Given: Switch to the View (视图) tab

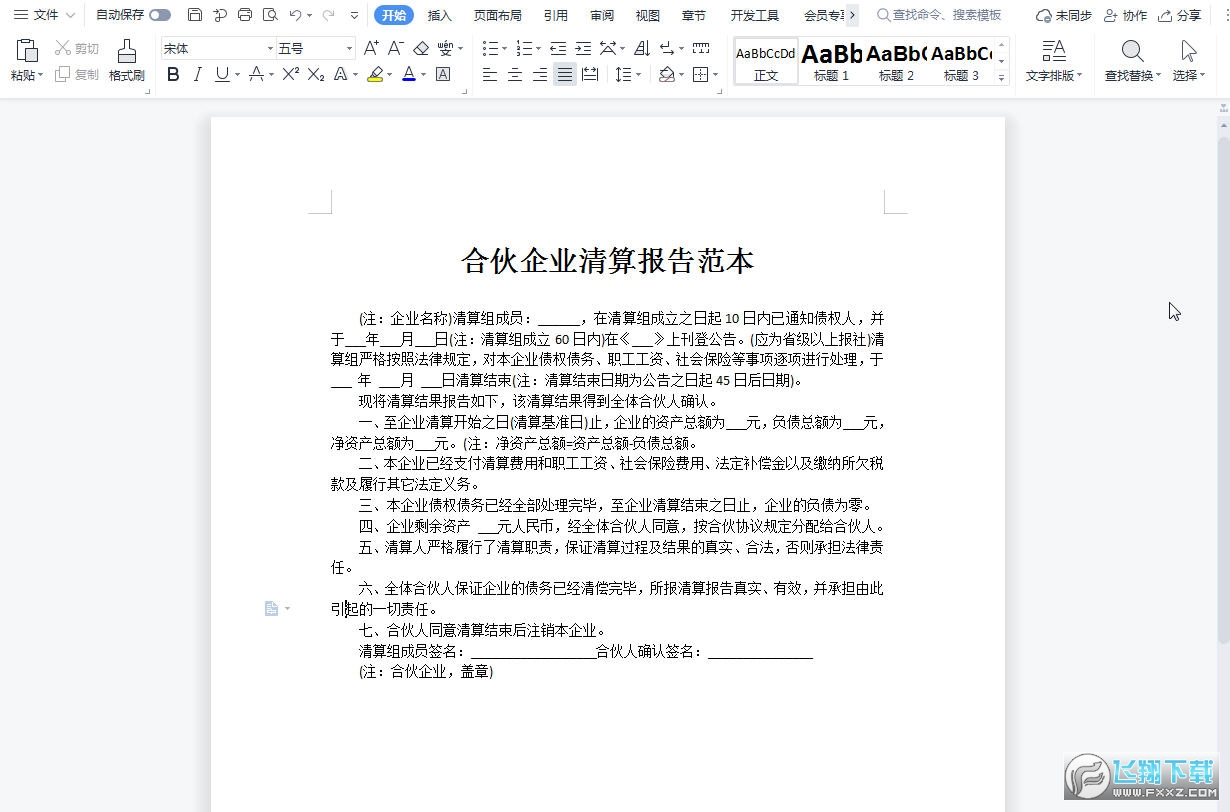Looking at the screenshot, I should 648,15.
